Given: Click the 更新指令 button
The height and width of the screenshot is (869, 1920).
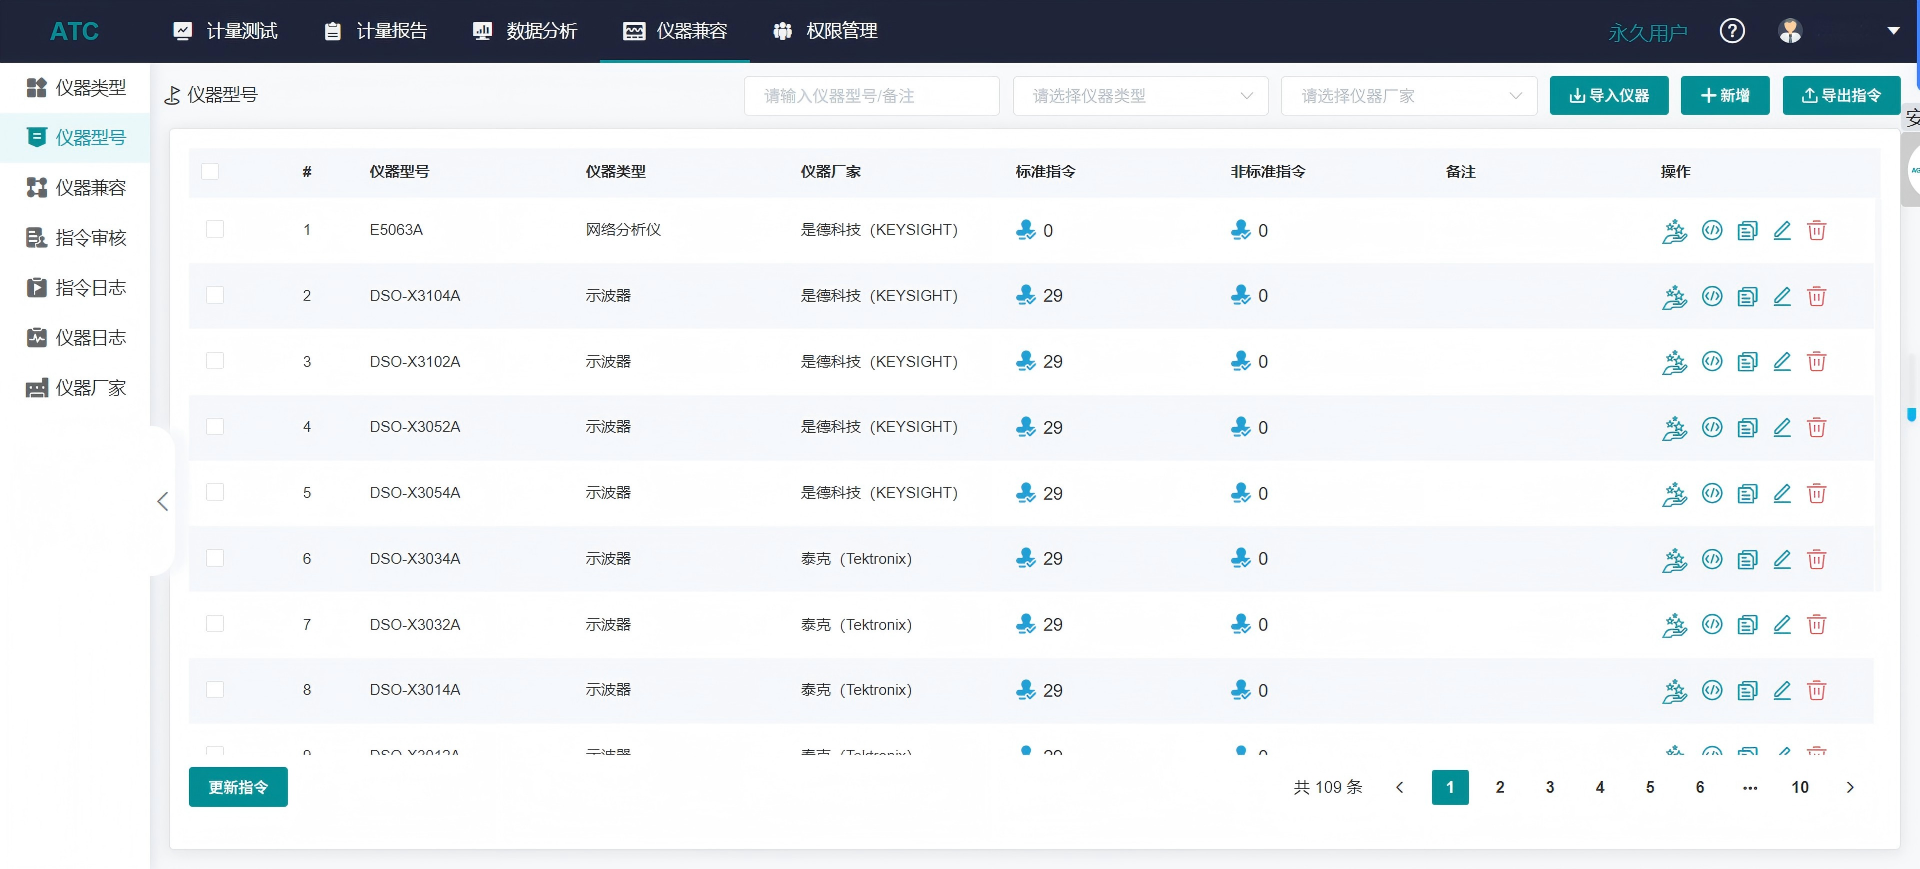Looking at the screenshot, I should (x=238, y=787).
